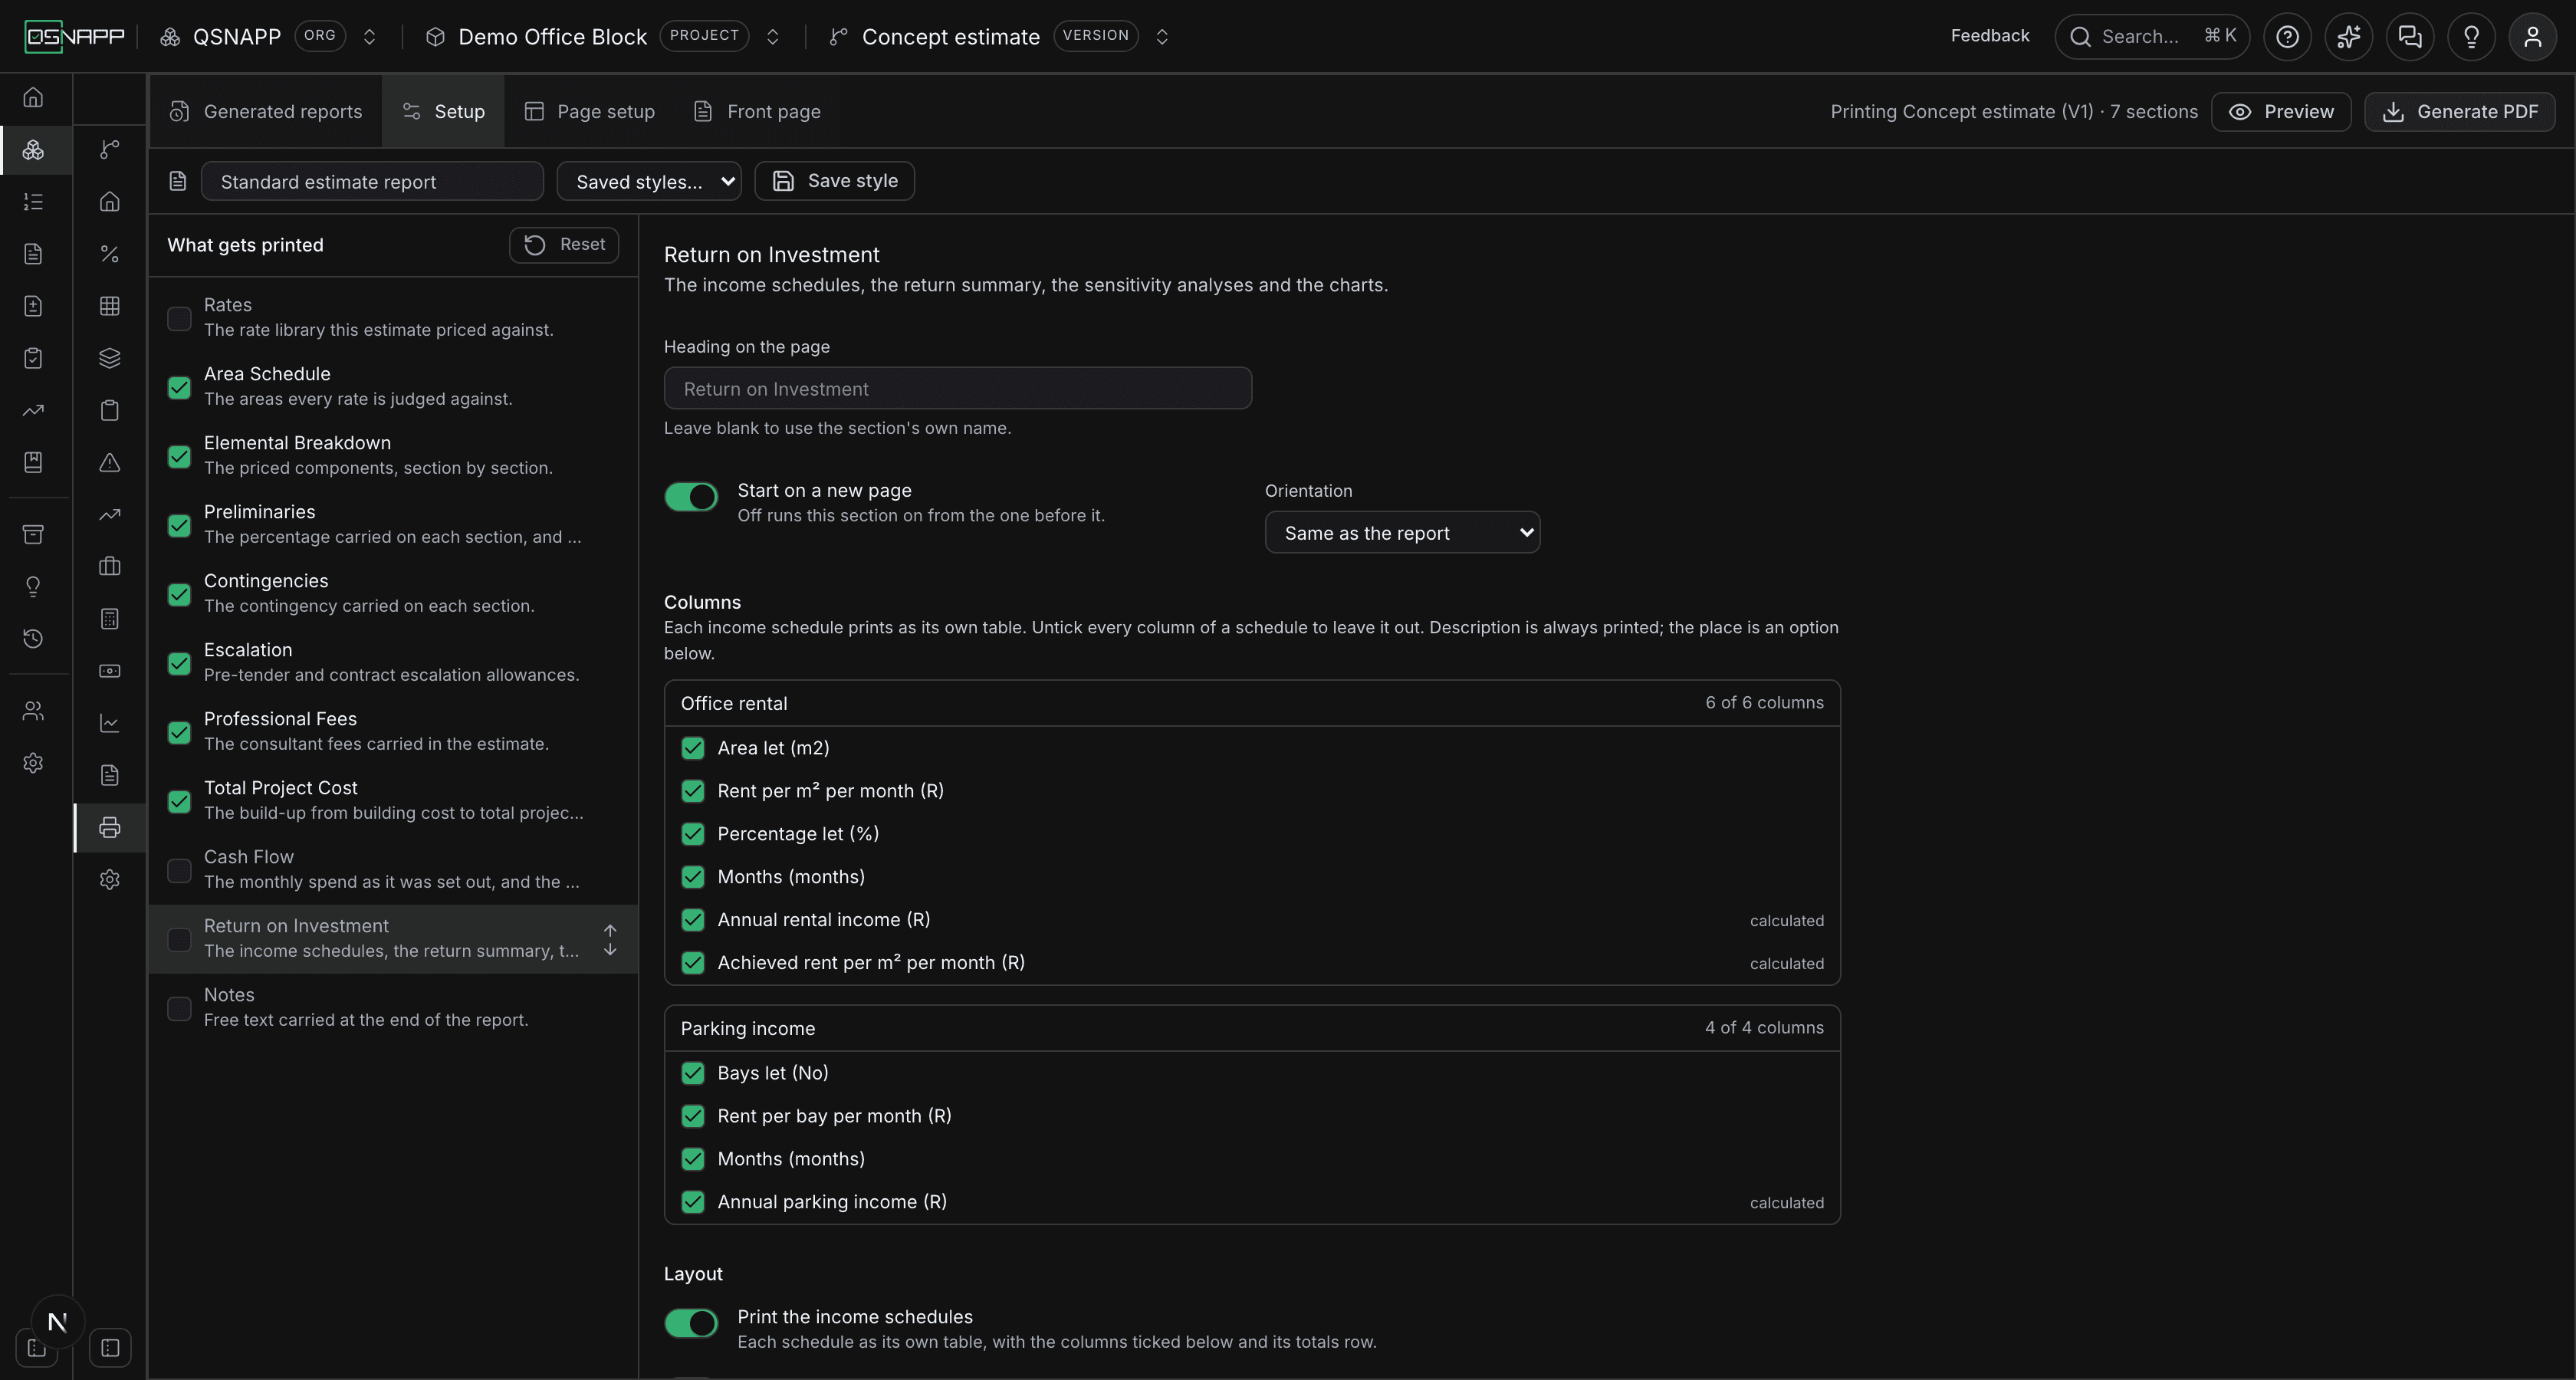Viewport: 2576px width, 1380px height.
Task: Select the line chart icon in project sidebar
Action: point(110,723)
